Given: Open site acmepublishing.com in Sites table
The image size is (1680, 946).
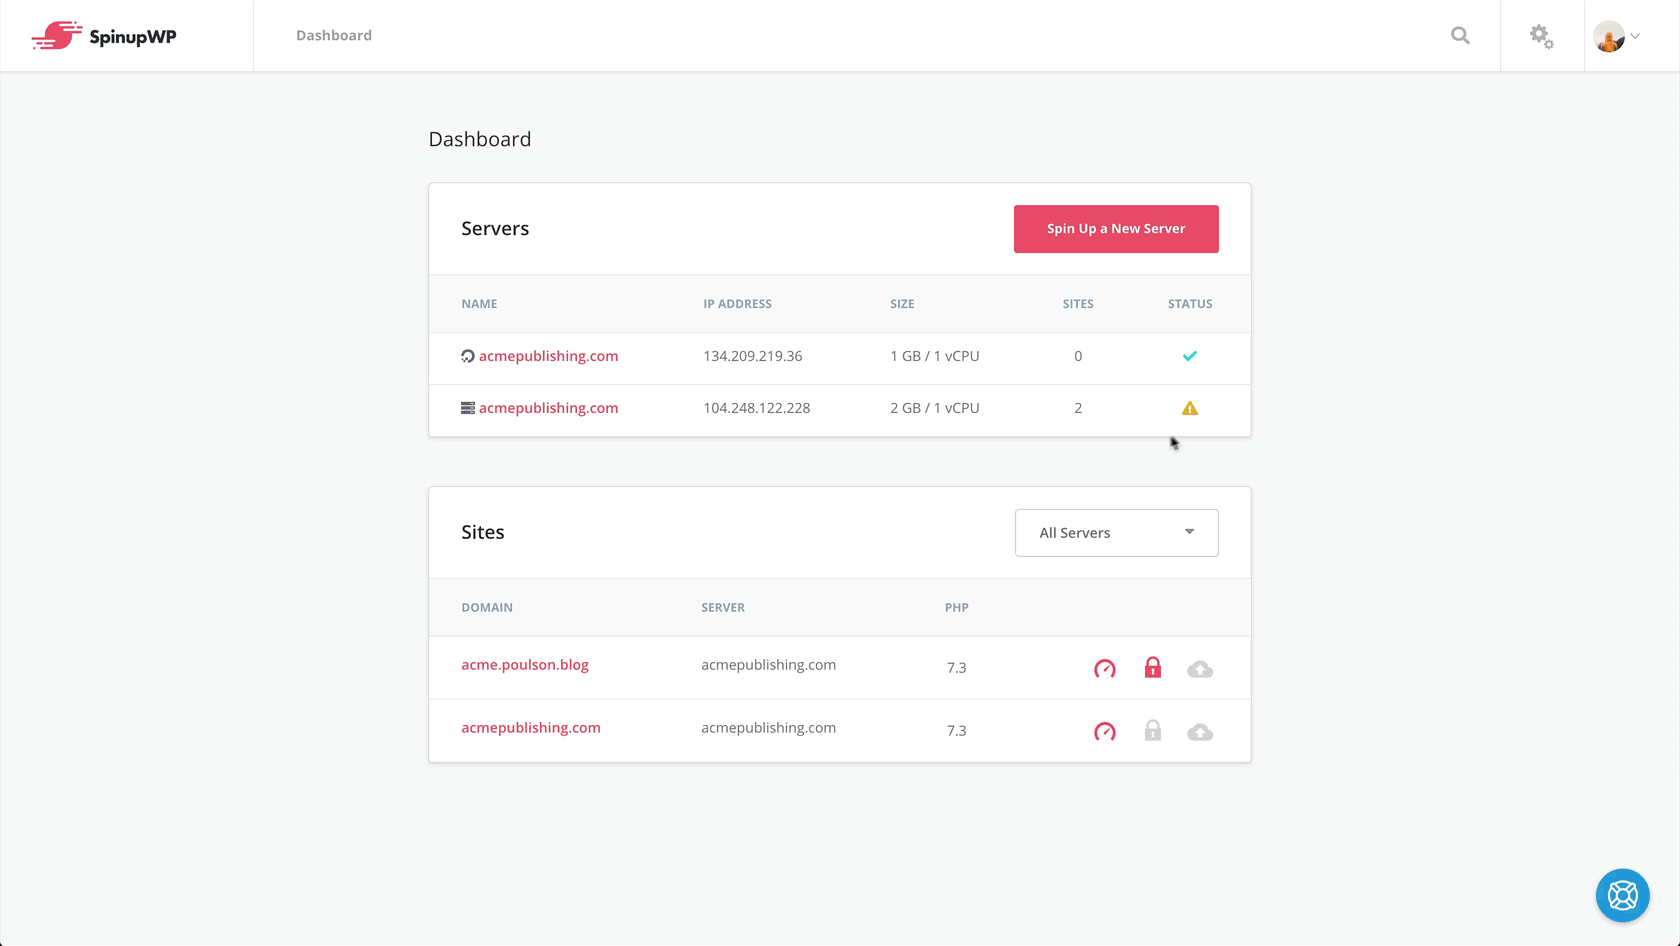Looking at the screenshot, I should pyautogui.click(x=531, y=728).
